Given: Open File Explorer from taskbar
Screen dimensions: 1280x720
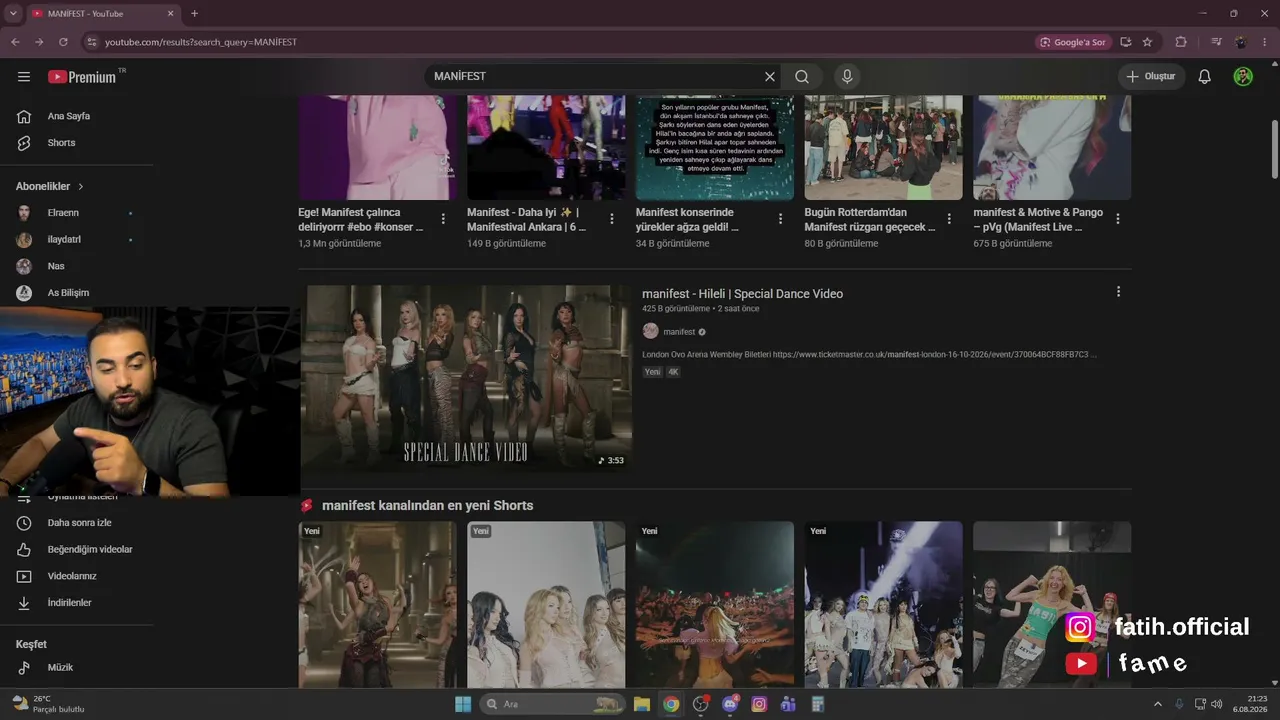Looking at the screenshot, I should (642, 704).
